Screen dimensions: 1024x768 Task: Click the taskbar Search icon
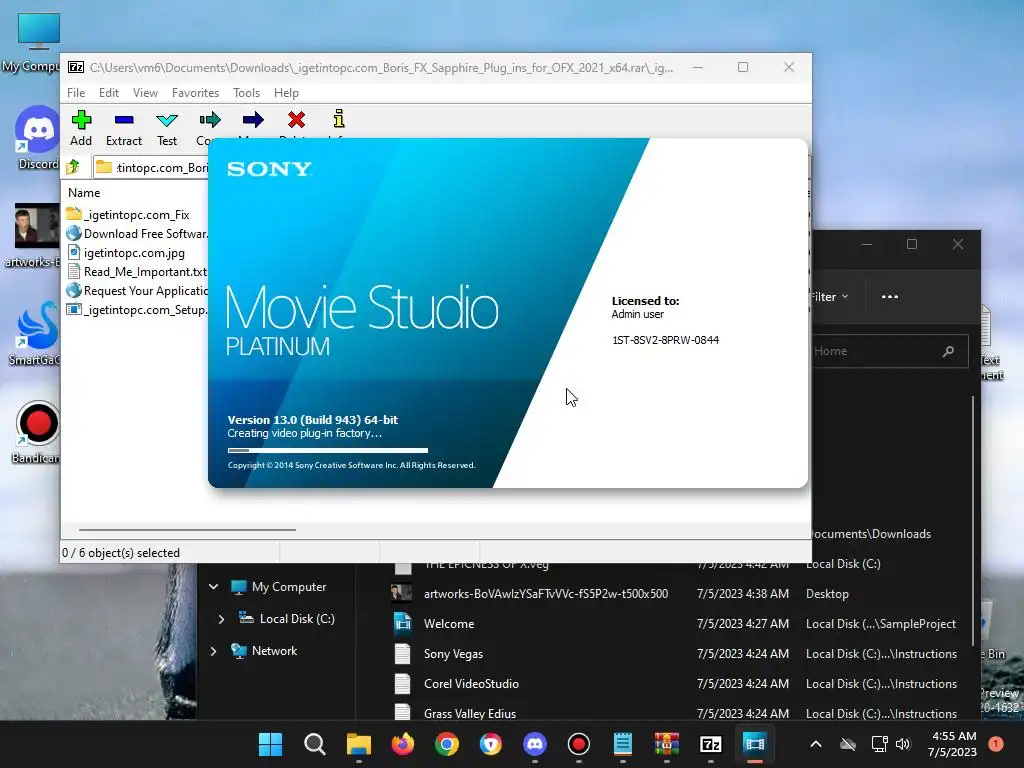[314, 744]
